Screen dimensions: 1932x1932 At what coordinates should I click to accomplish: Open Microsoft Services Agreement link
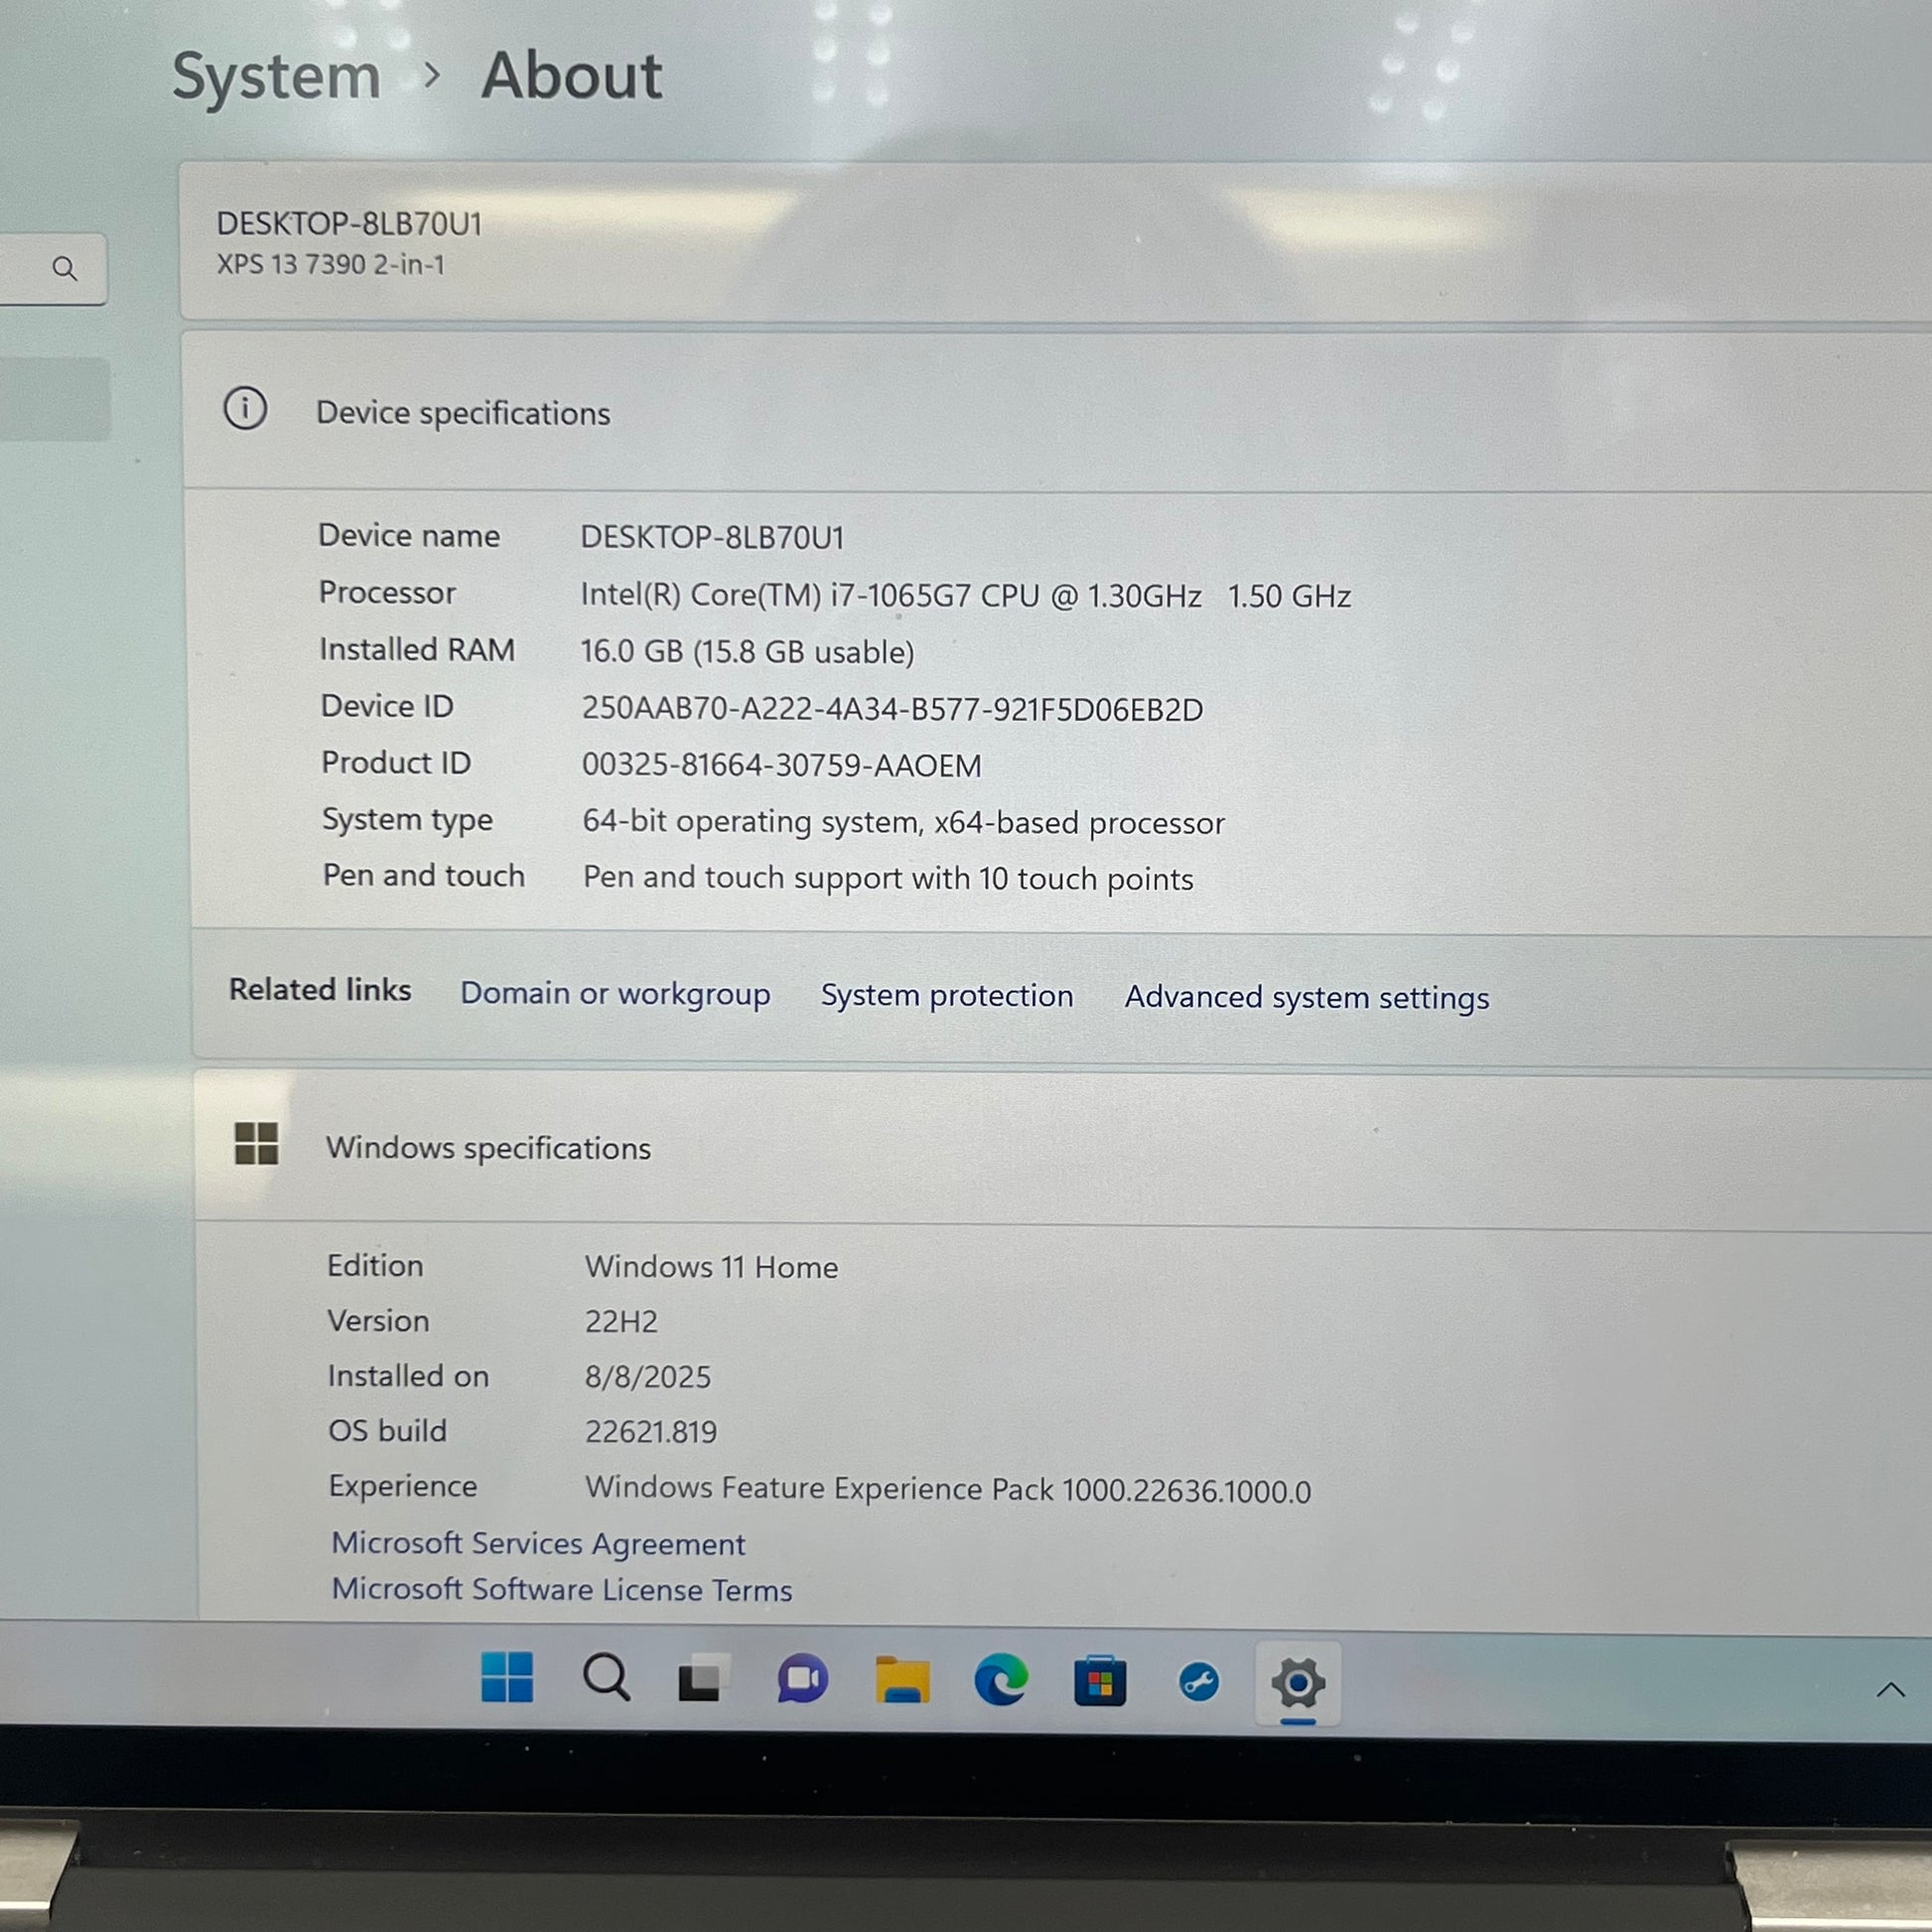[538, 1543]
